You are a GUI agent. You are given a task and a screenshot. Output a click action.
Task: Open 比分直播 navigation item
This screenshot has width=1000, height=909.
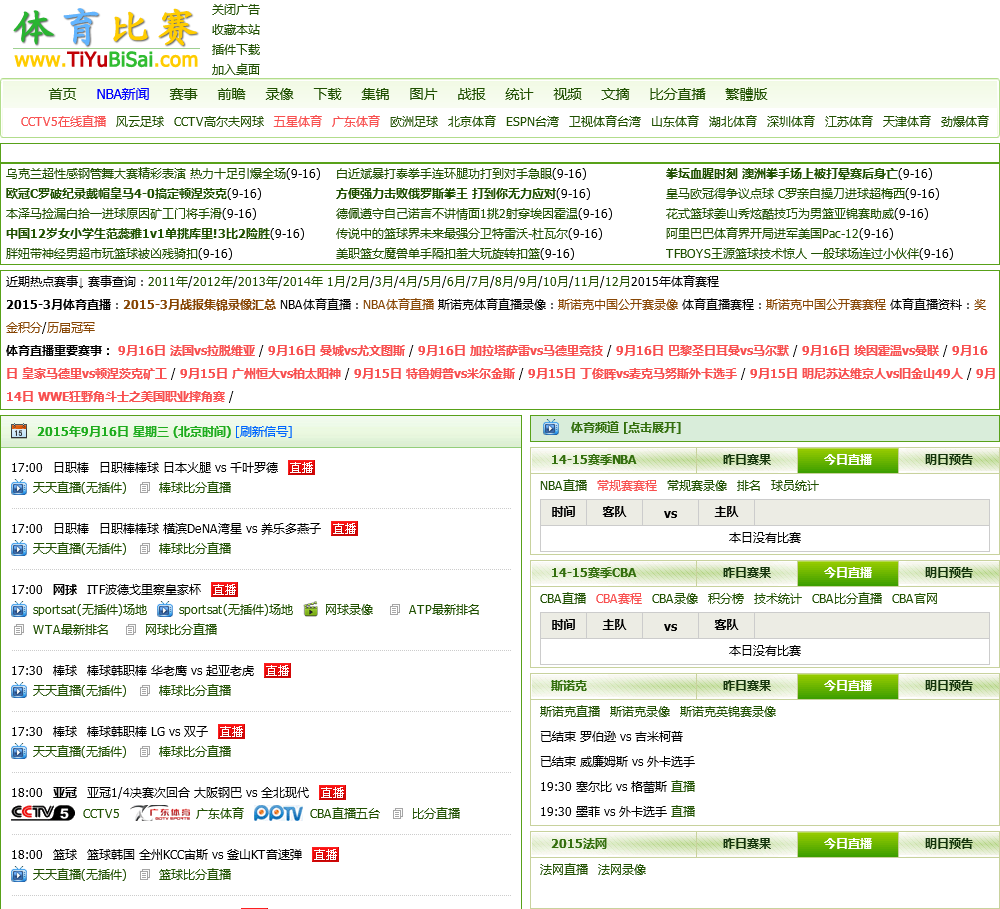[x=677, y=94]
